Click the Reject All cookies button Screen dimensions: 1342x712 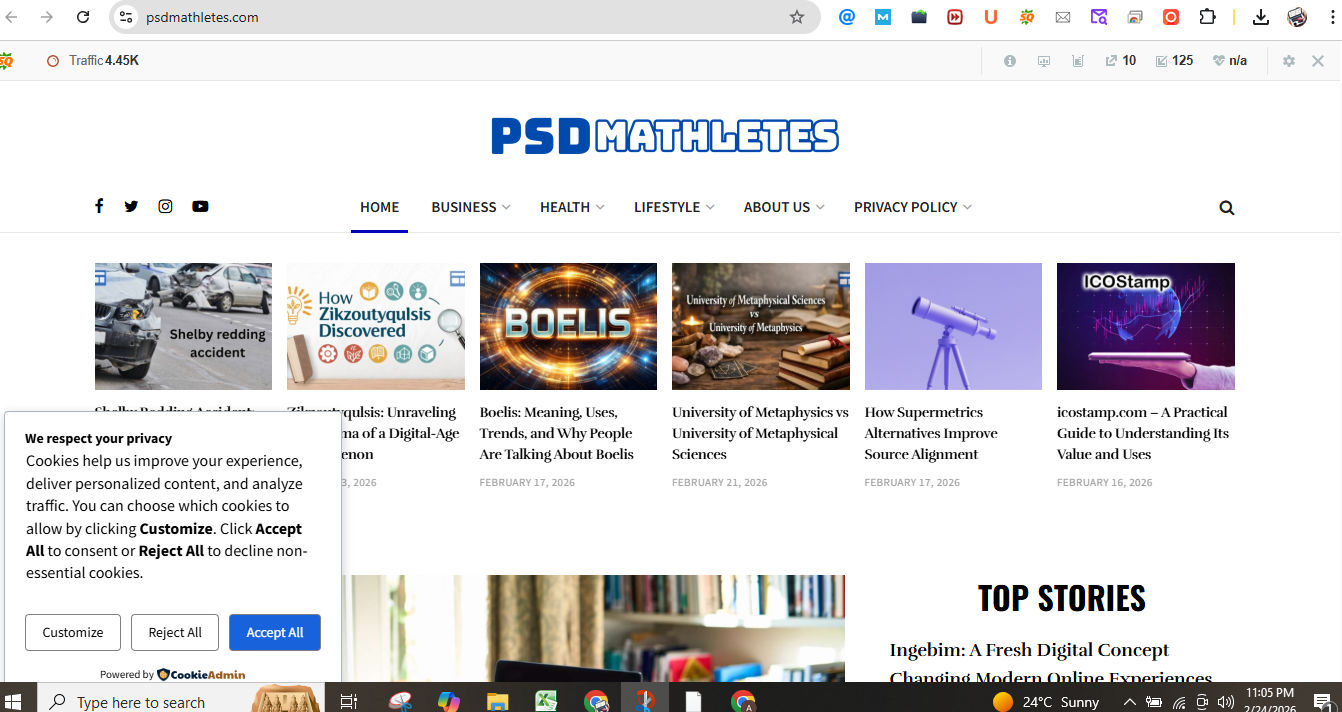click(175, 633)
